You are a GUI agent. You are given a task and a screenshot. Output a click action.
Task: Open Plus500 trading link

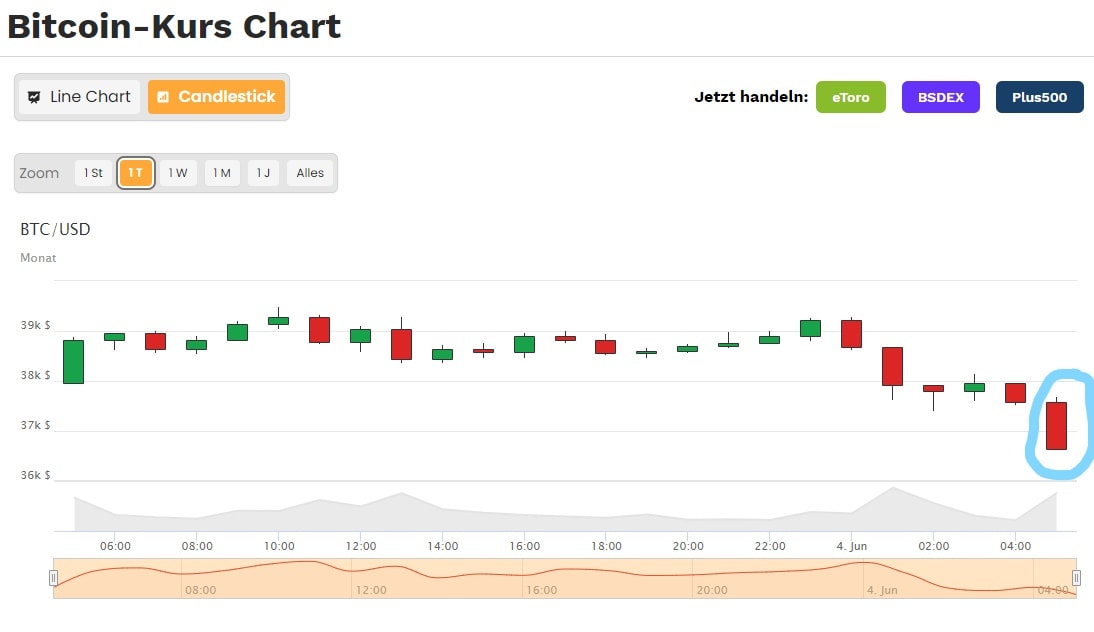pos(1040,97)
